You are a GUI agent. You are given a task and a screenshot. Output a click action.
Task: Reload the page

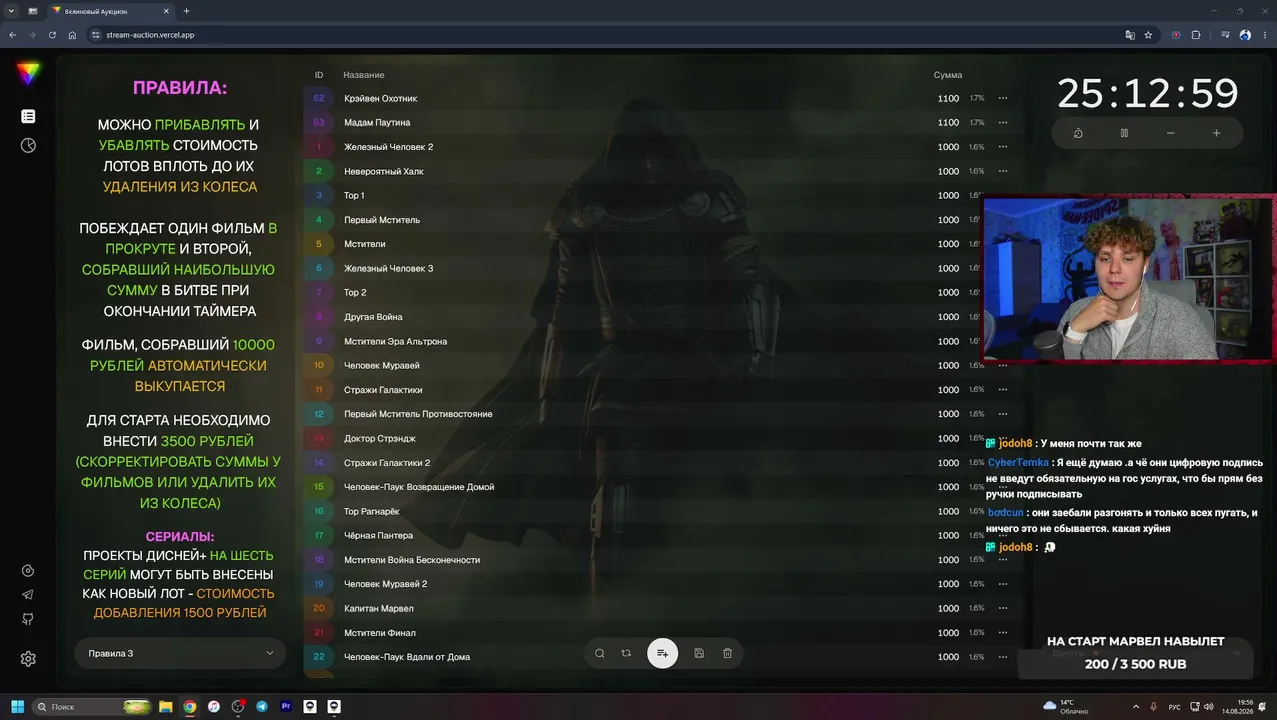pos(52,35)
